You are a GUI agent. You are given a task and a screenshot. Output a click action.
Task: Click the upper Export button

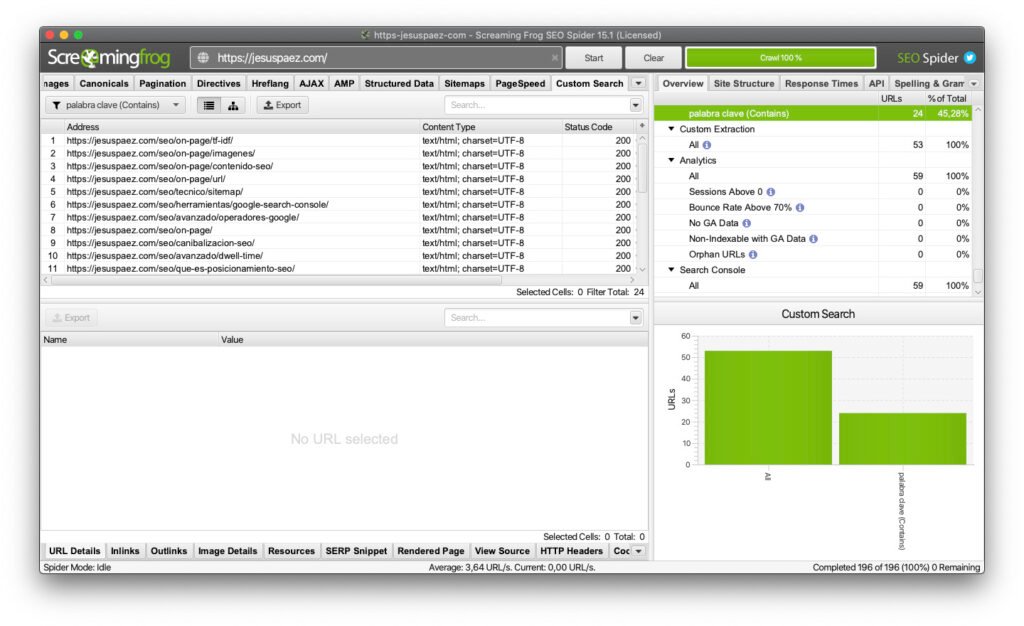[282, 105]
